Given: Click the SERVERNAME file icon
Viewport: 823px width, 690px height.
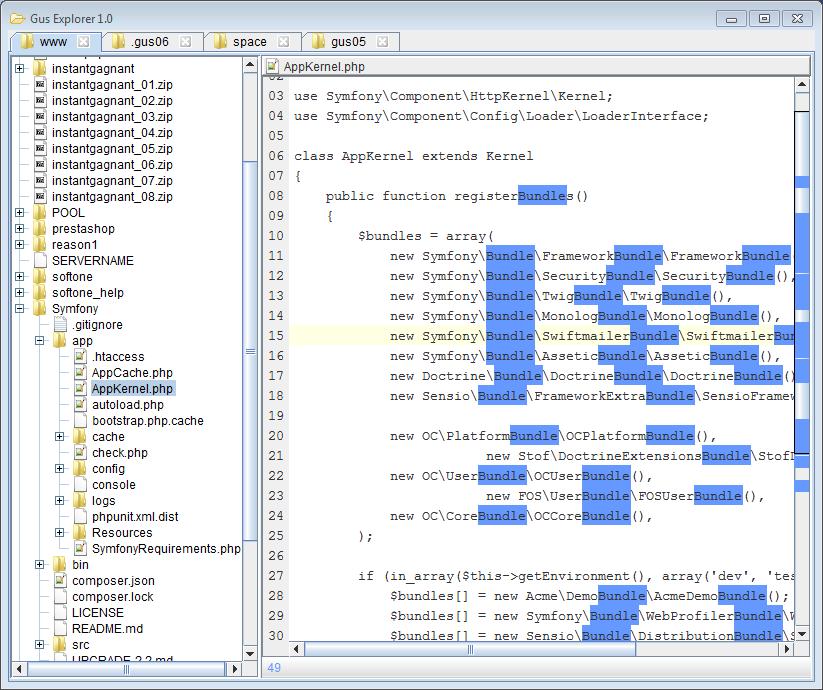Looking at the screenshot, I should tap(40, 261).
